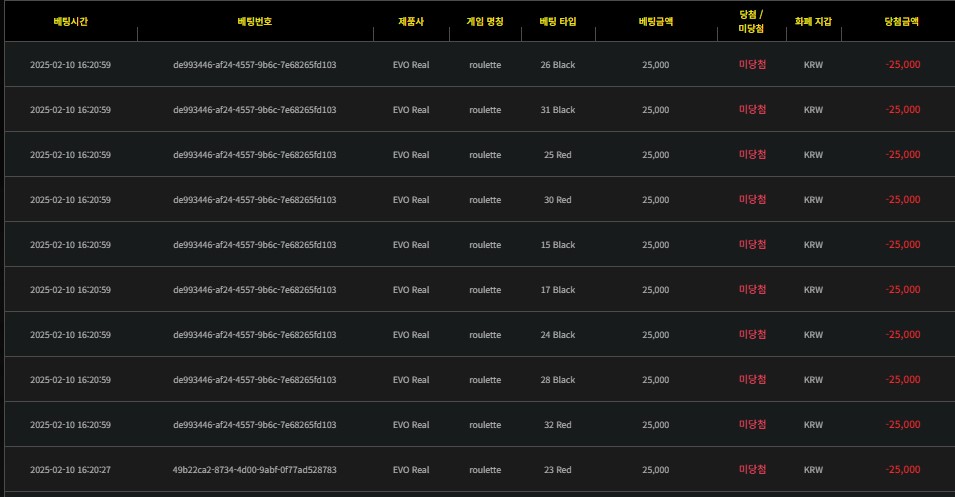This screenshot has height=497, width=955.
Task: Select the 28 Black bet type cell
Action: click(x=558, y=380)
